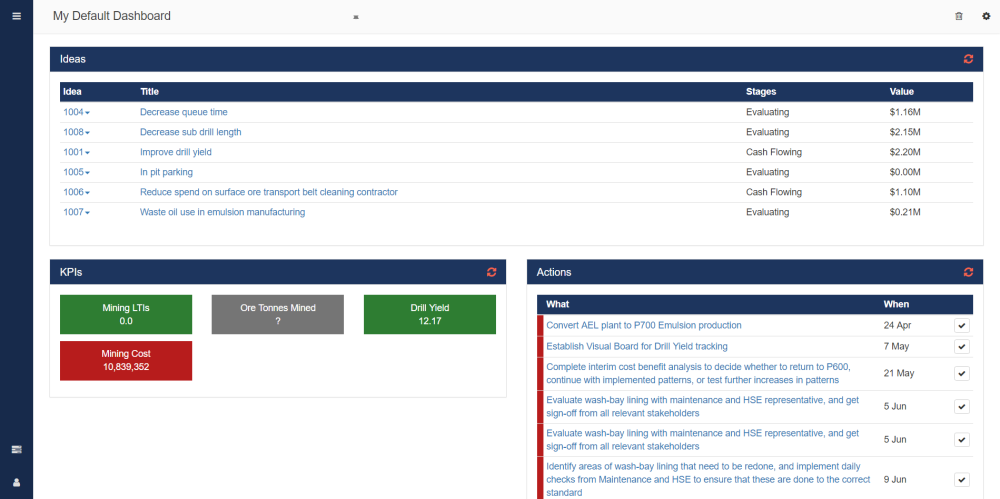Screen dimensions: 1000x499
Task: Click the grey Ore Tonnes Mined tile
Action: coord(277,315)
